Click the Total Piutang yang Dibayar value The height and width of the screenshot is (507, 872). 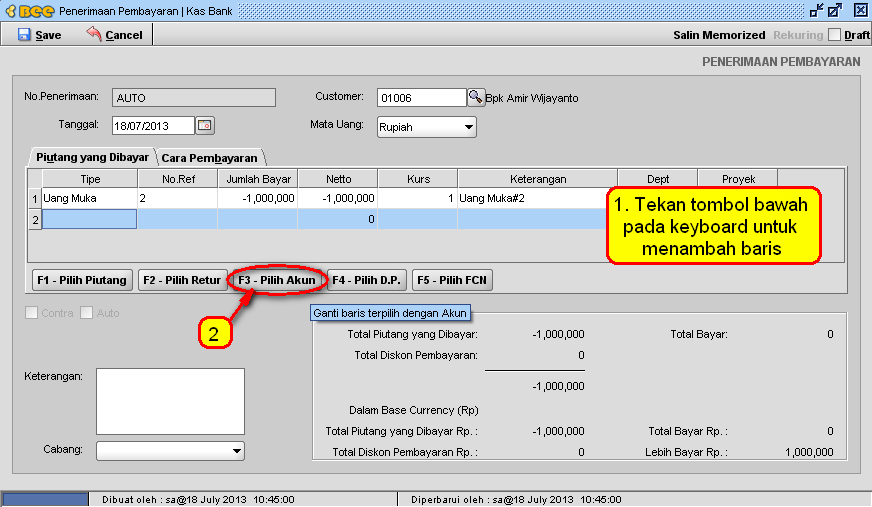click(x=558, y=334)
